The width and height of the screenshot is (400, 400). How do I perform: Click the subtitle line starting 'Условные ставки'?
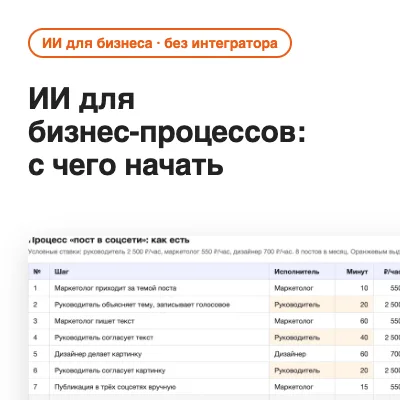[214, 252]
